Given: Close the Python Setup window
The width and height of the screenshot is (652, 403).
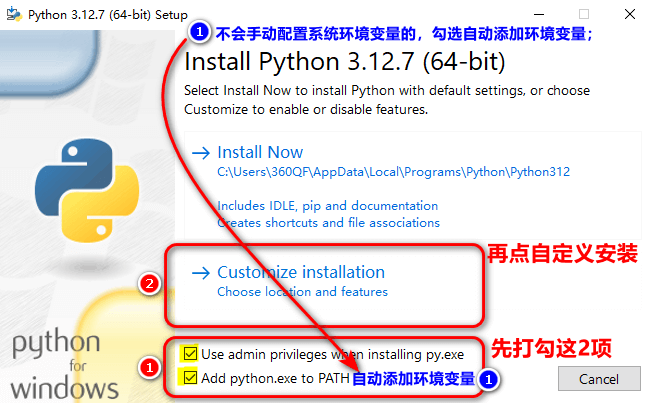Looking at the screenshot, I should 629,14.
